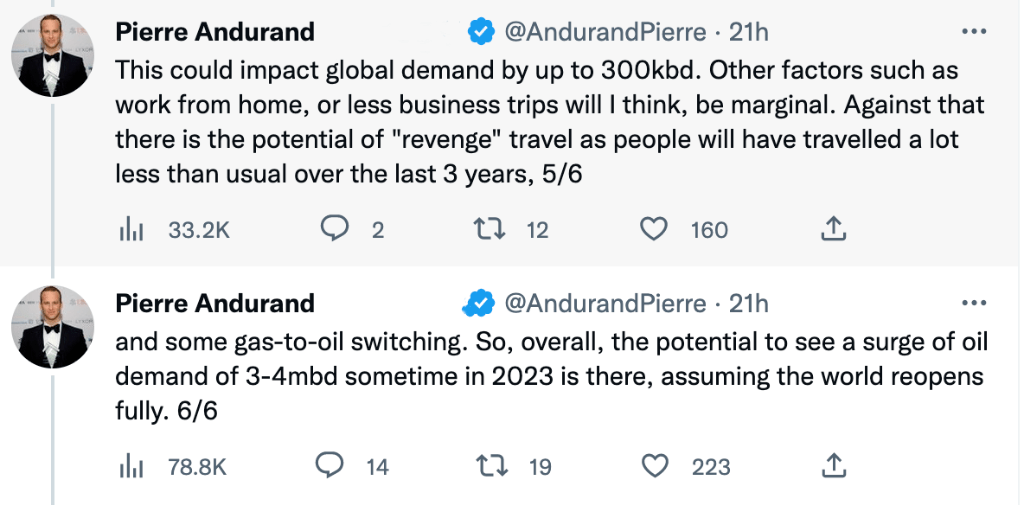Open the profile picture on the first tweet
This screenshot has height=505, width=1024.
tap(51, 56)
